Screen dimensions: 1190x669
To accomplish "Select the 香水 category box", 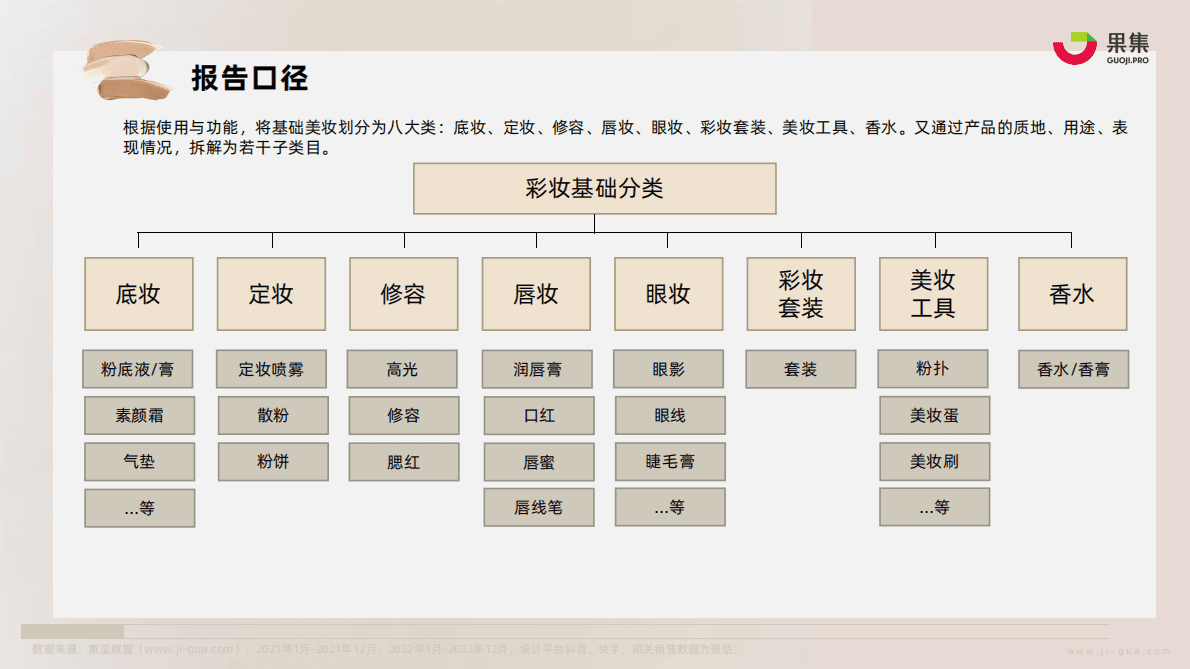I will [x=1072, y=294].
